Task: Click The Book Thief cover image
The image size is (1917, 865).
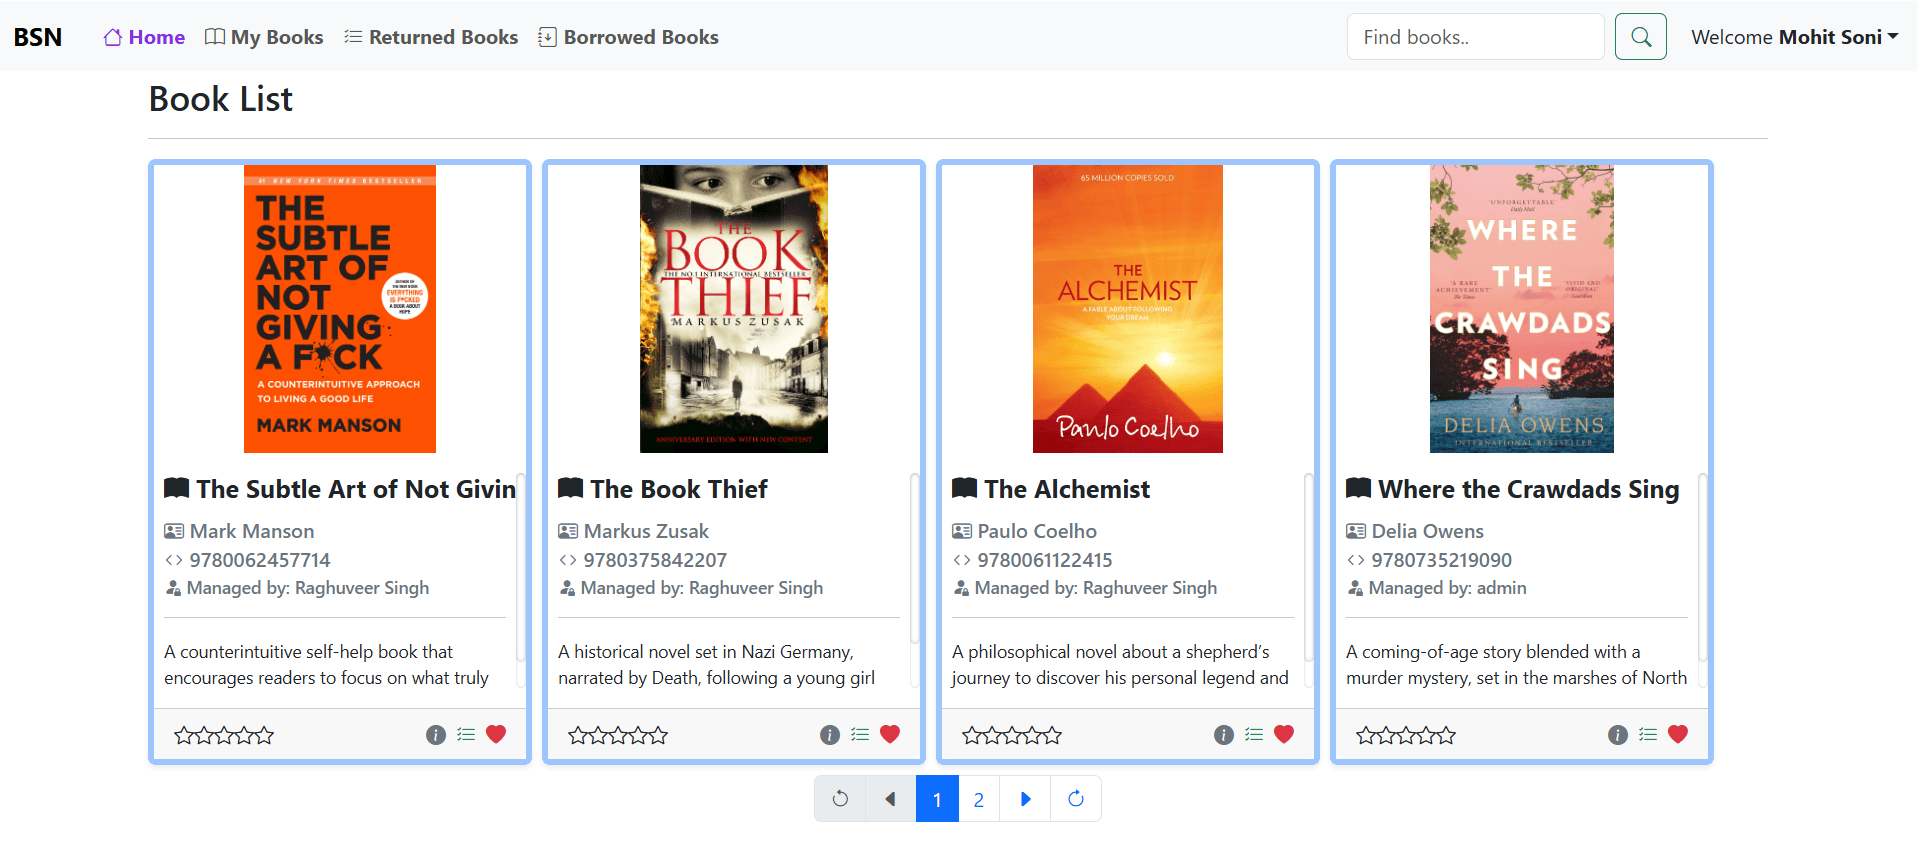Action: coord(734,309)
